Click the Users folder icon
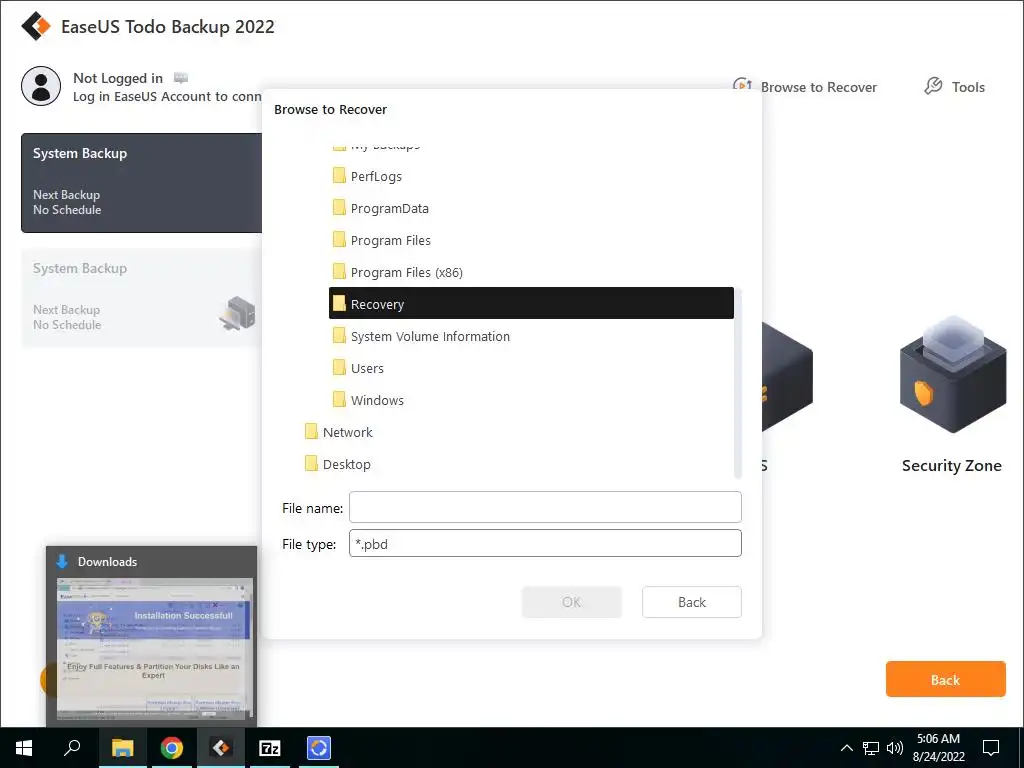Viewport: 1024px width, 768px height. (339, 368)
